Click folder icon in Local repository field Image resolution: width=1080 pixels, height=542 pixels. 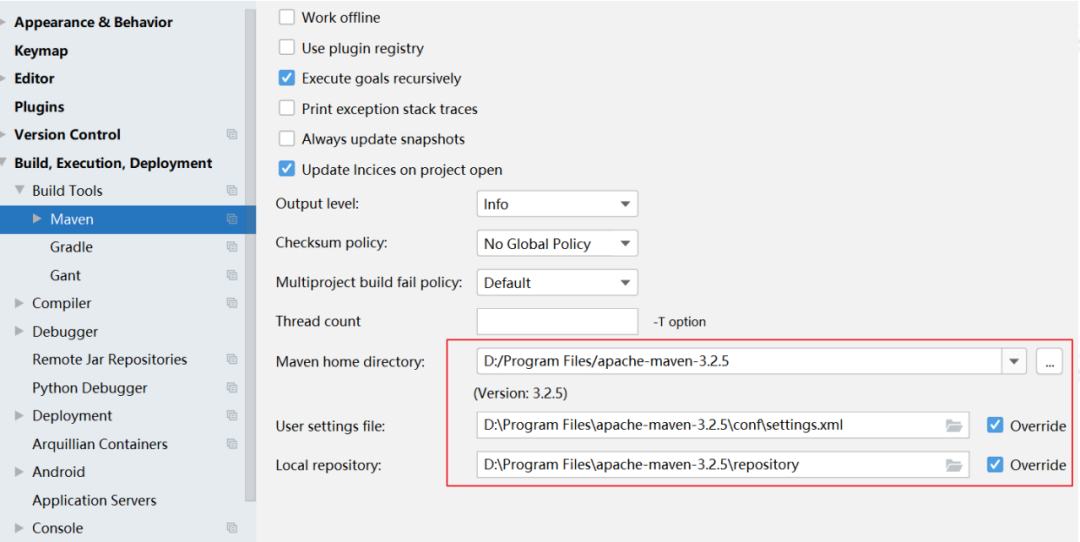[x=953, y=465]
